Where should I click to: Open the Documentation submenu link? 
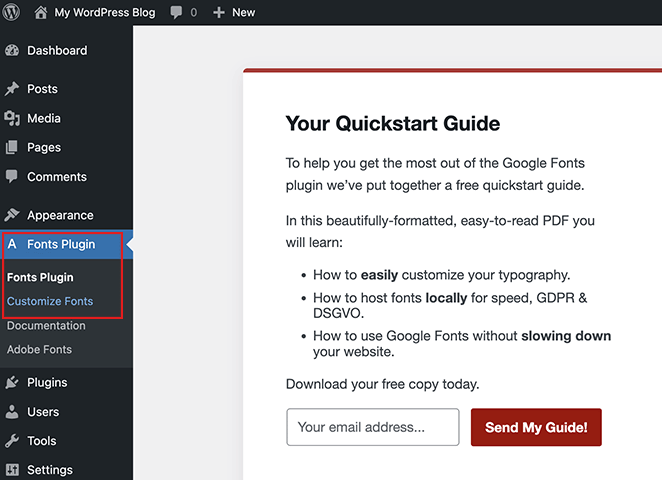tap(46, 325)
